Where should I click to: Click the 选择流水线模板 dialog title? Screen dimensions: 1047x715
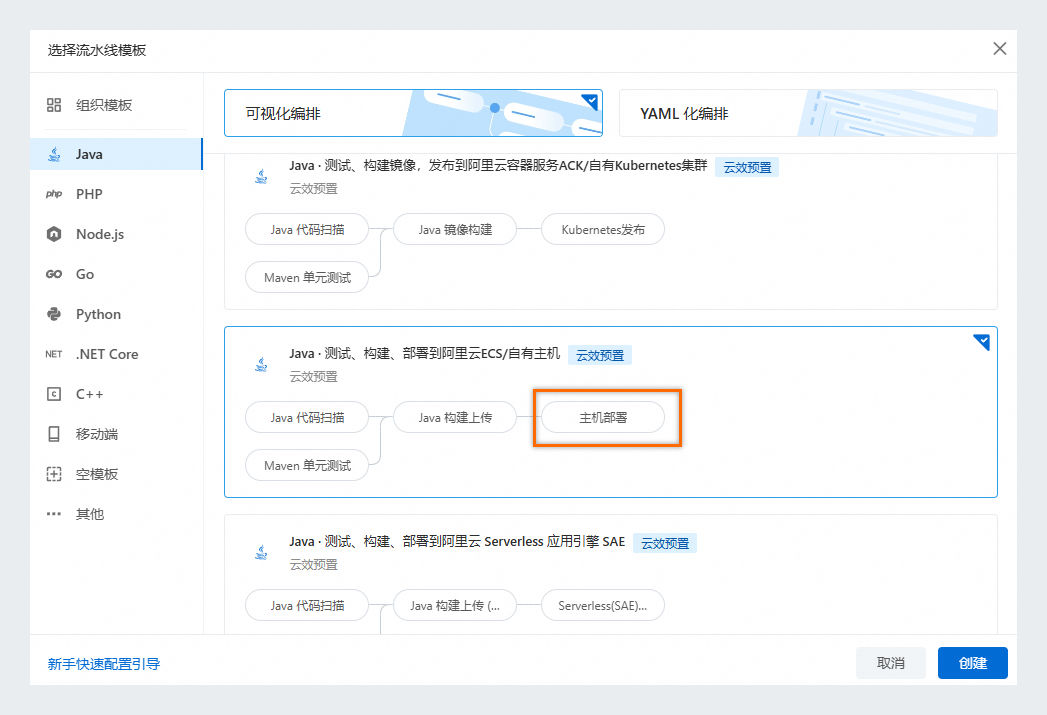pos(97,50)
